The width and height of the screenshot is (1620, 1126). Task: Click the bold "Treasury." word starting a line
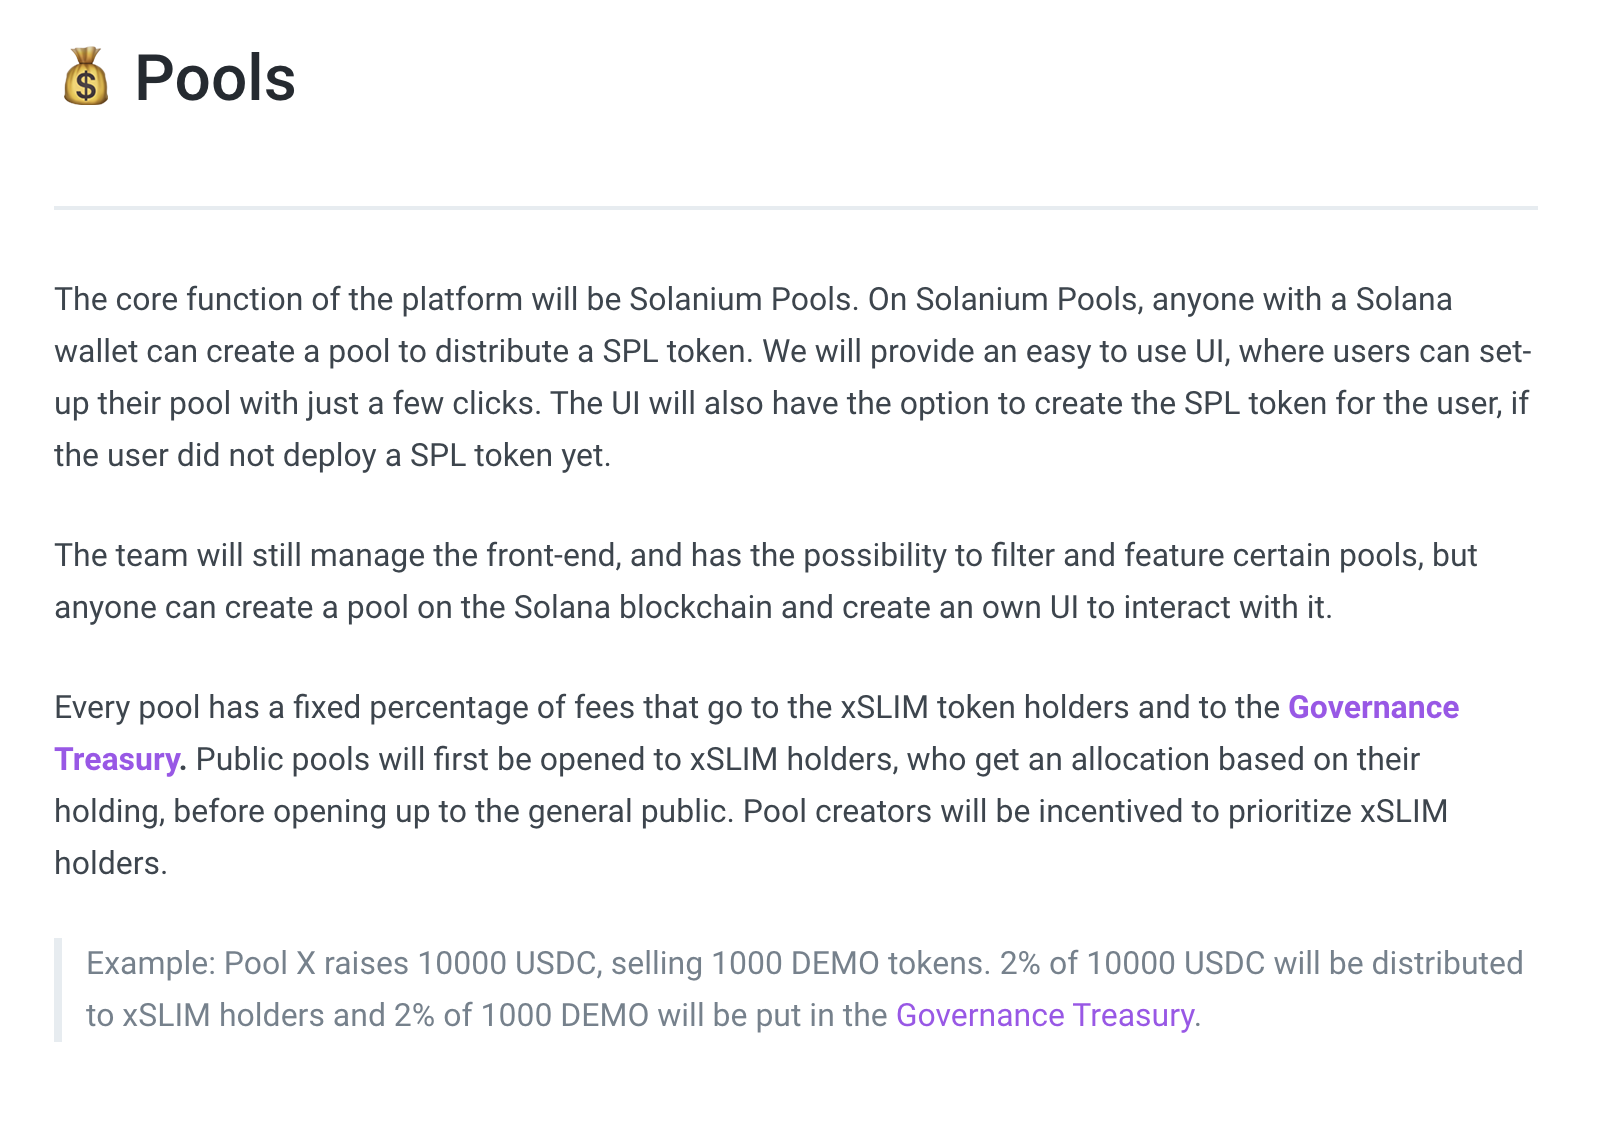click(x=120, y=759)
